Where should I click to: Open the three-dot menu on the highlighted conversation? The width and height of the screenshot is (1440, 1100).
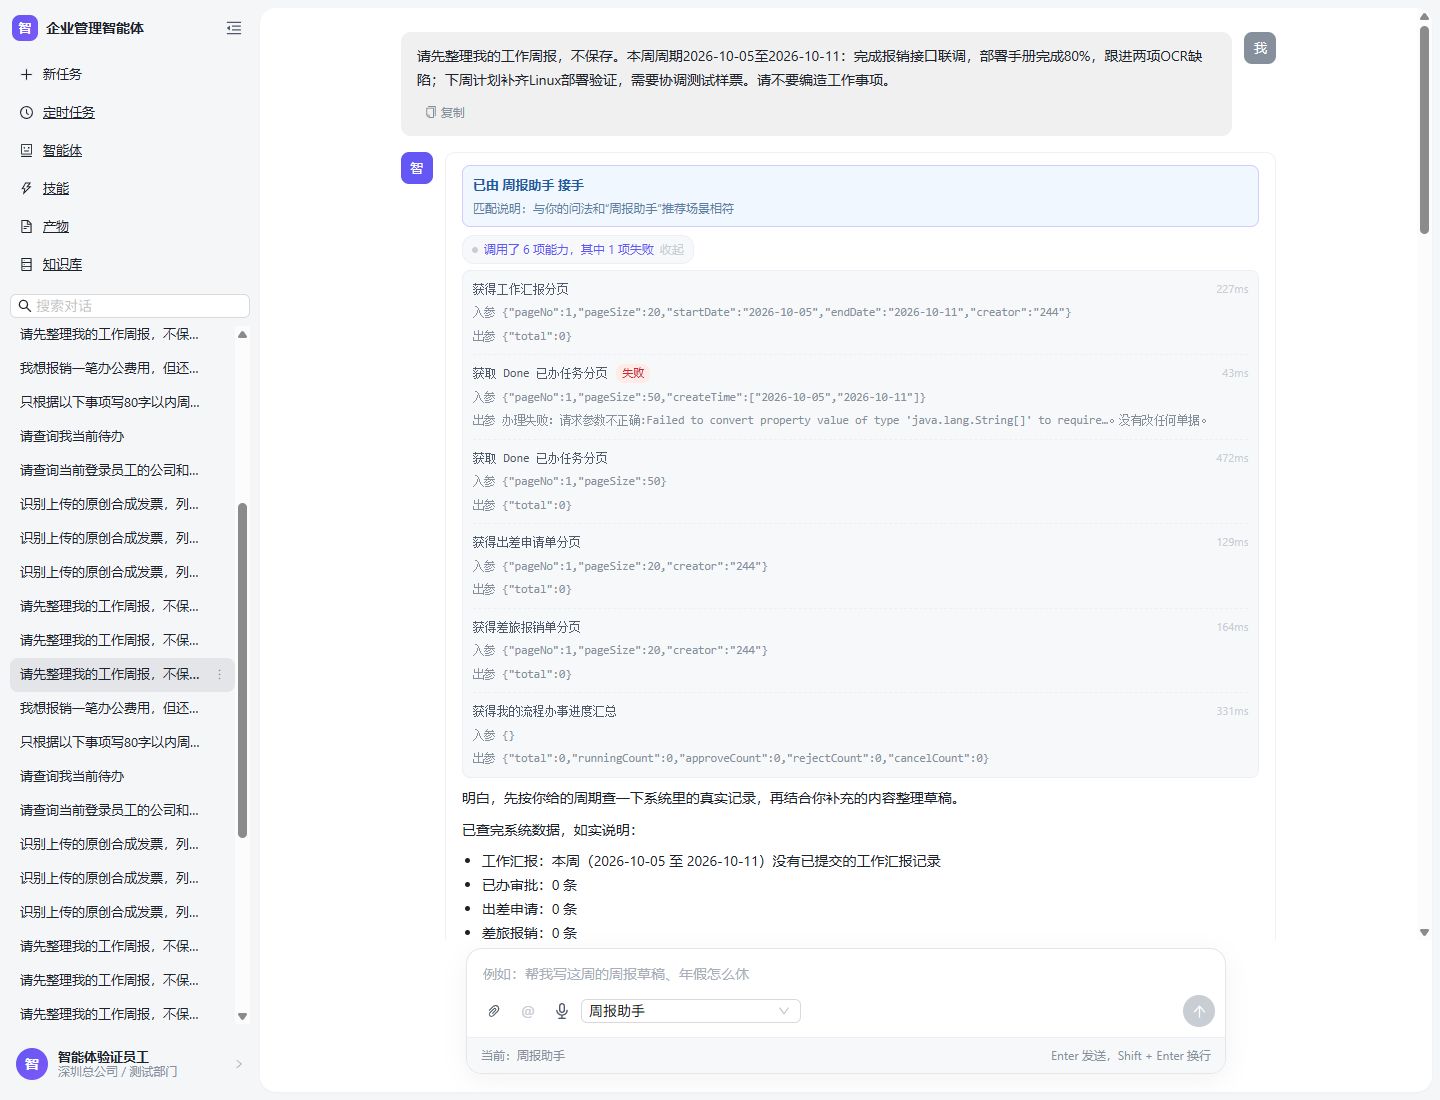[x=220, y=675]
